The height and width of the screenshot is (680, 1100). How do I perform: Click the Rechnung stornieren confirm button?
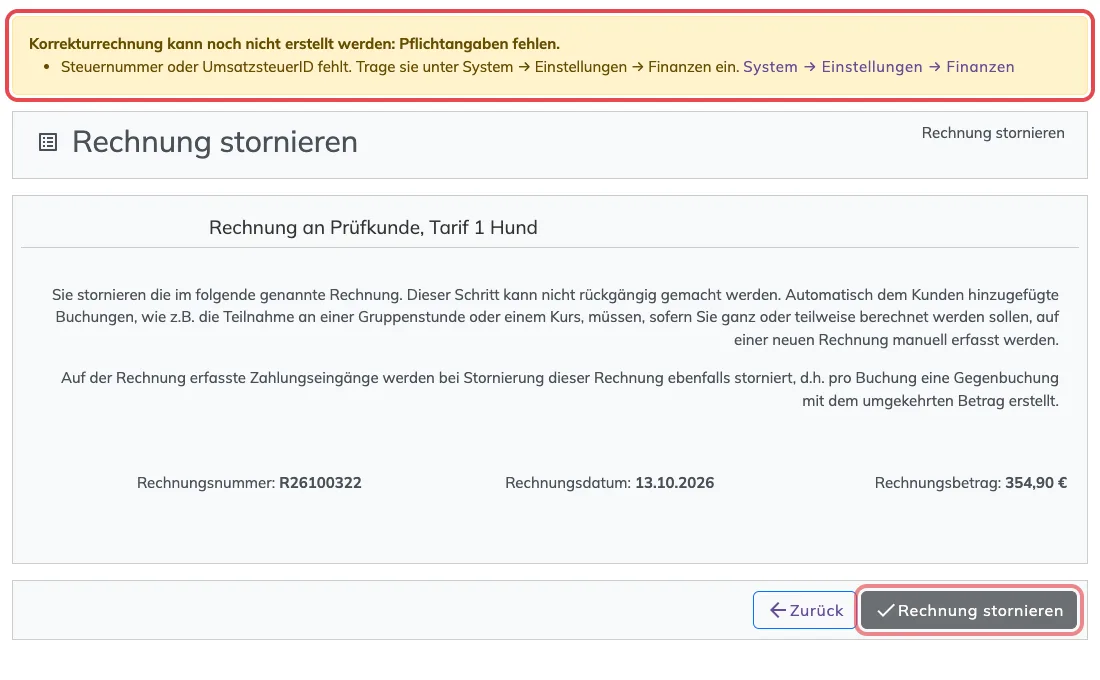pyautogui.click(x=969, y=611)
